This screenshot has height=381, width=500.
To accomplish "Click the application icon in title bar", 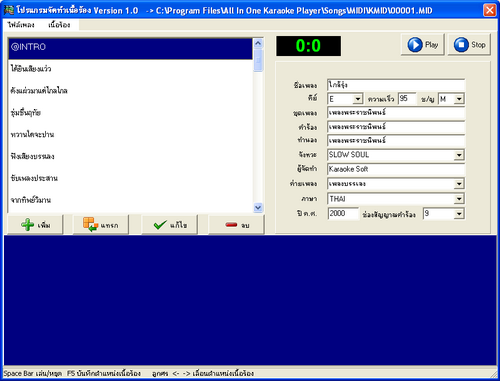I will (9, 10).
